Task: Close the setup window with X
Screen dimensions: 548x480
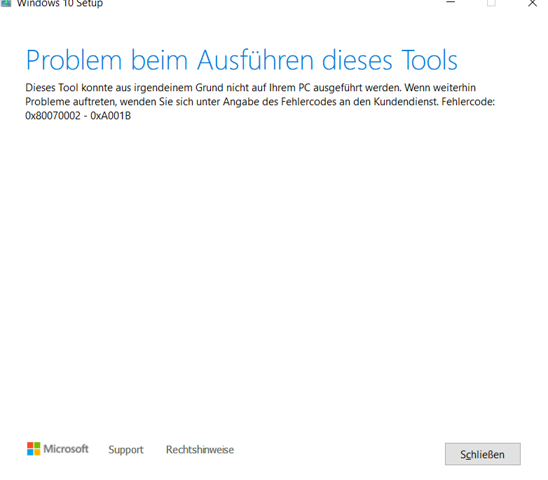Action: click(532, 3)
